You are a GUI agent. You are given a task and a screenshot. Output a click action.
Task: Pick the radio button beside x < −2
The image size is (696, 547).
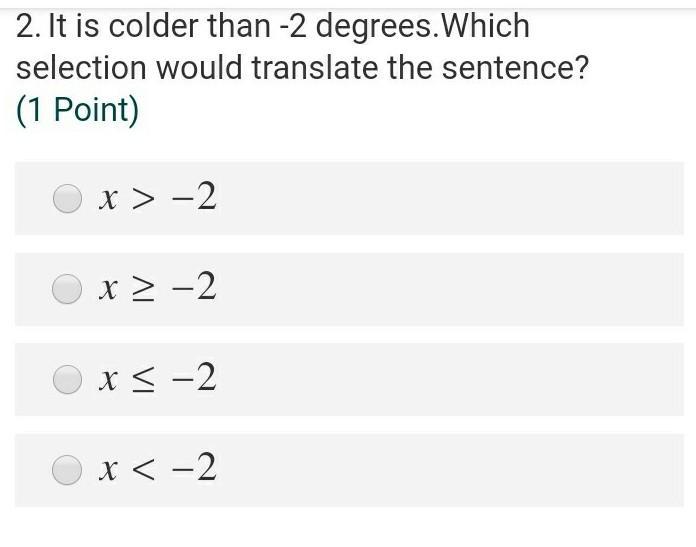click(67, 470)
